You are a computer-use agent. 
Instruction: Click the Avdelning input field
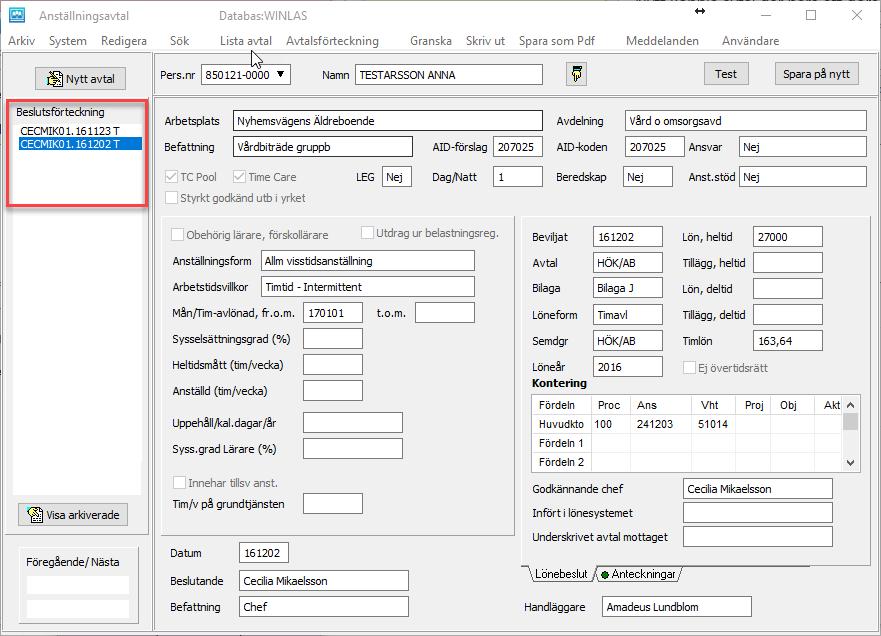coord(746,121)
